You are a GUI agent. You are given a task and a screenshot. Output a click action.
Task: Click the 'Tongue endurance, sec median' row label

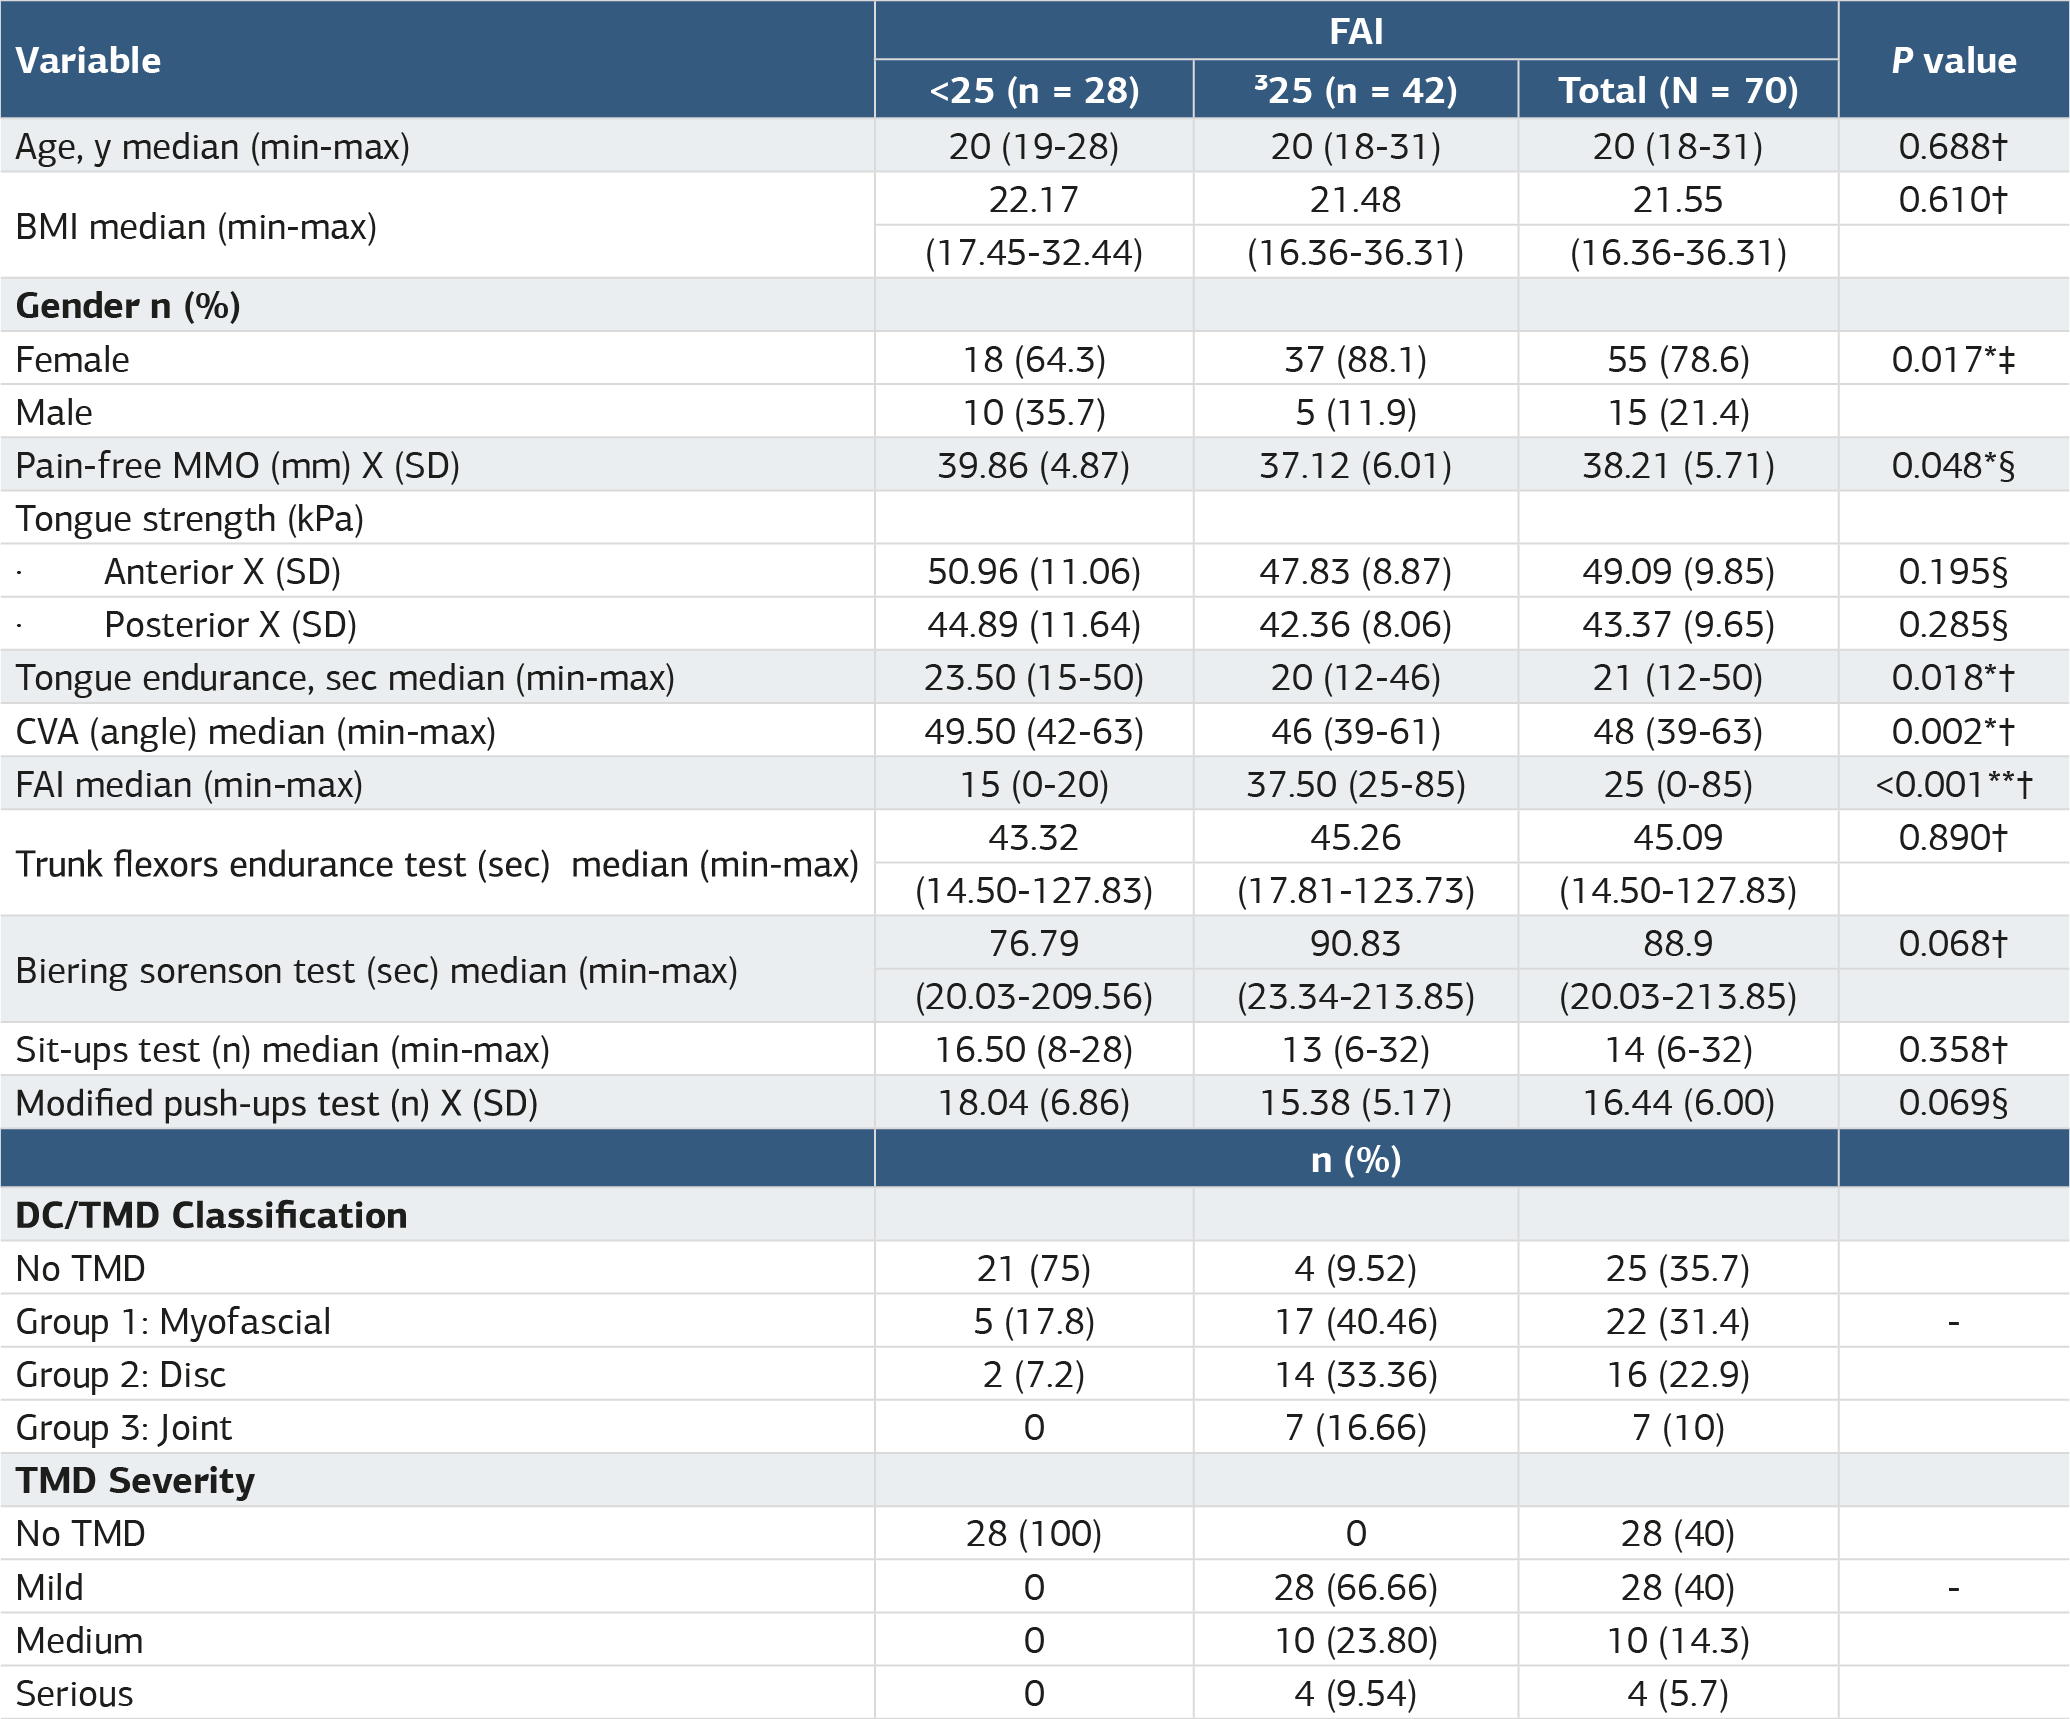[345, 678]
